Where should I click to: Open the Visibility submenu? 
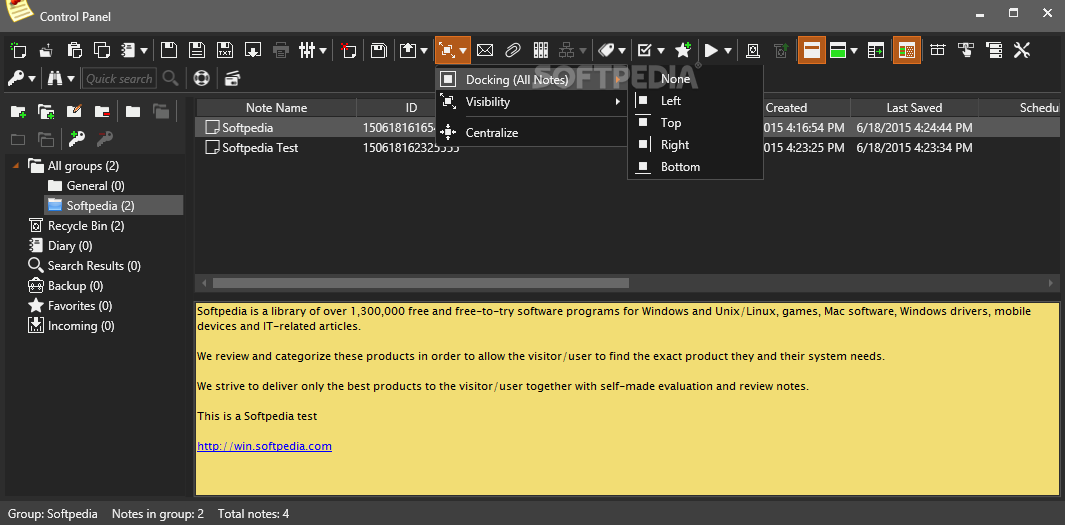(x=532, y=102)
